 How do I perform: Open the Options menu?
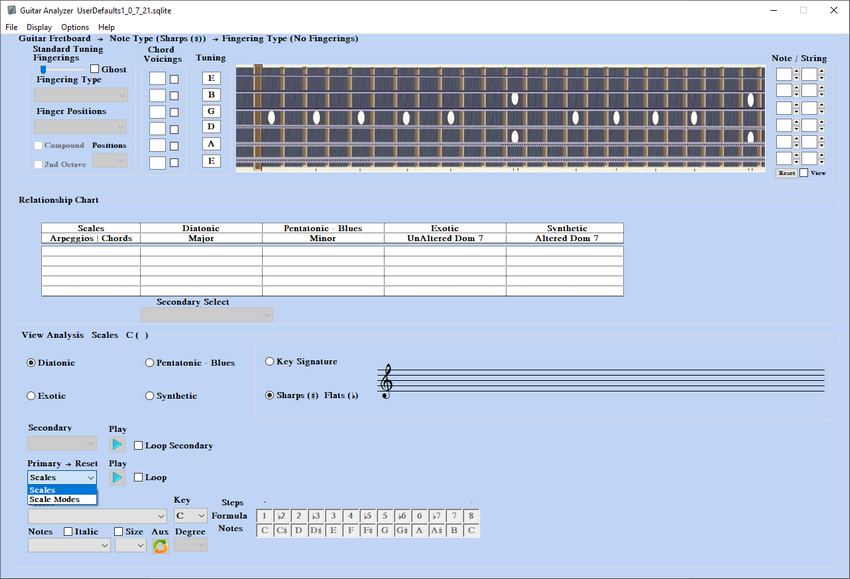(x=75, y=27)
